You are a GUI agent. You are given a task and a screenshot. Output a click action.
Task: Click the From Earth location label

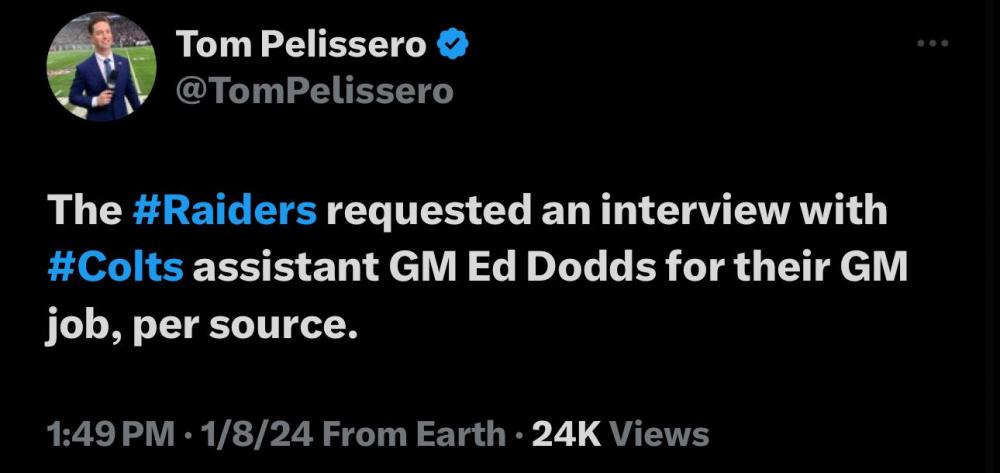pos(415,433)
